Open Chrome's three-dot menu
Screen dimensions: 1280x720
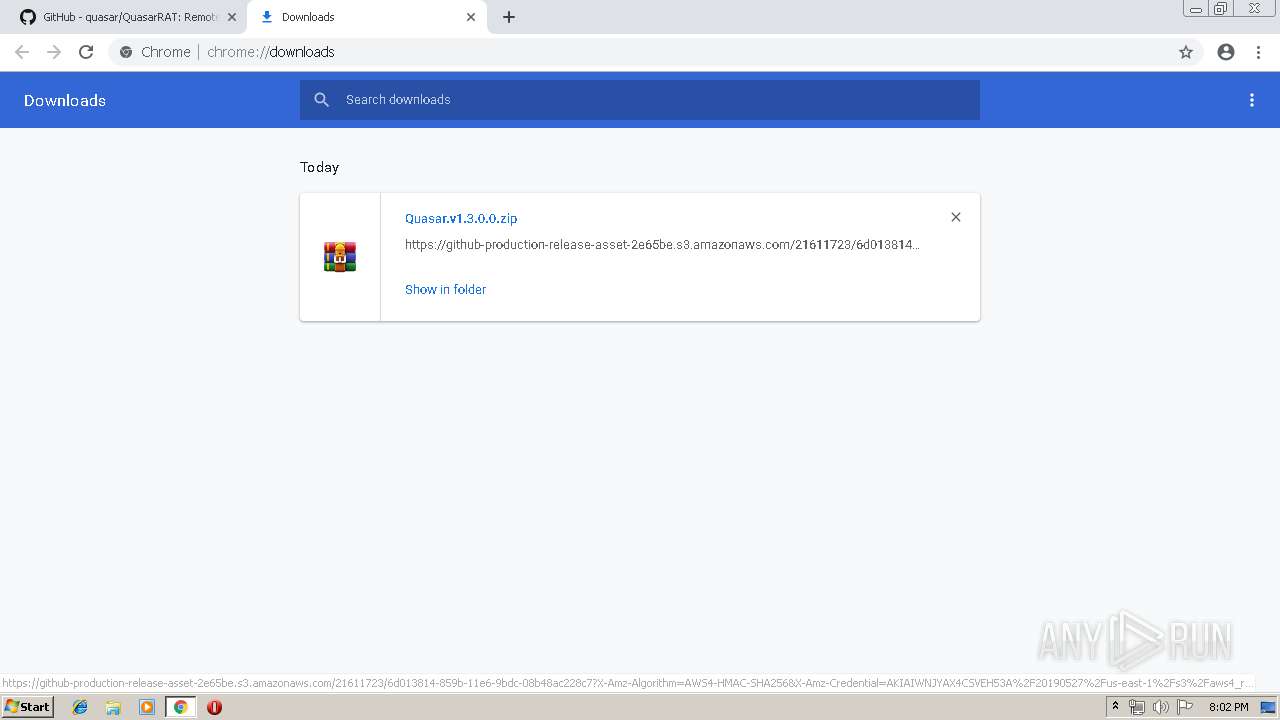coord(1258,52)
